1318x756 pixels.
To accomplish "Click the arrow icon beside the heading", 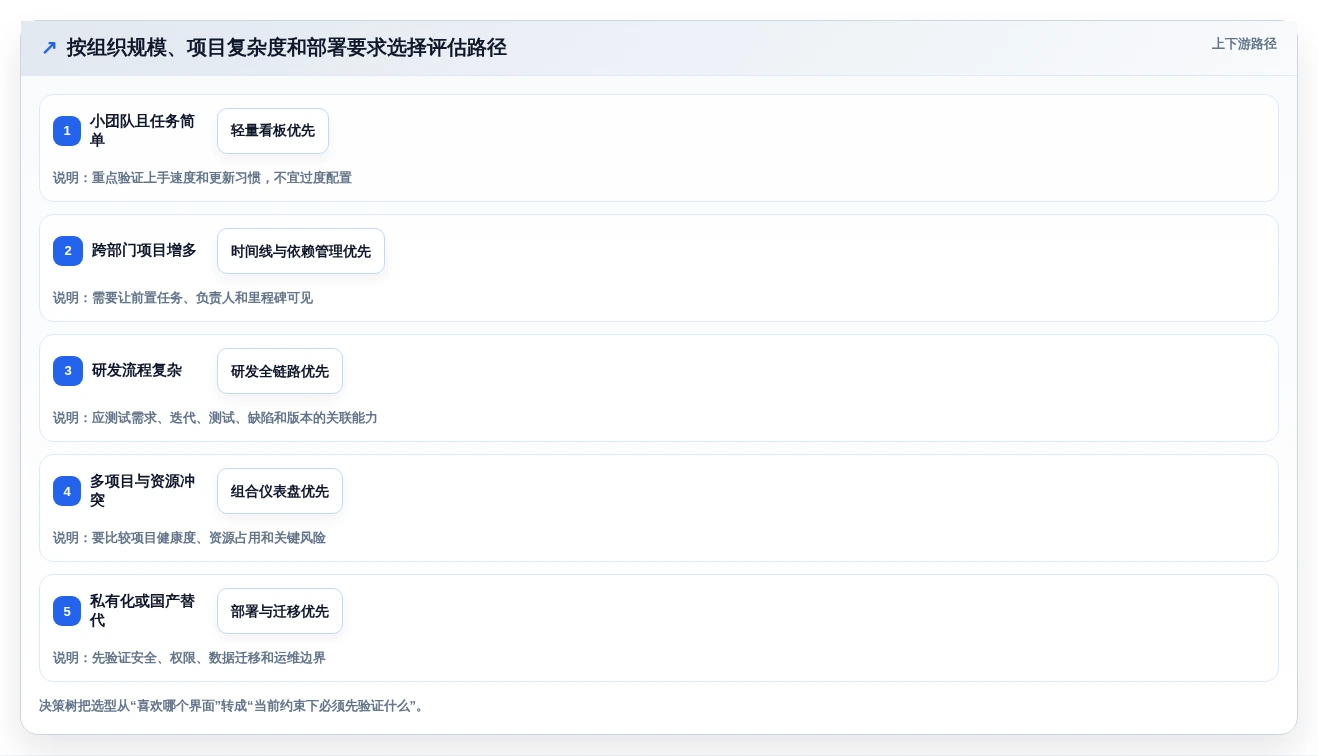I will click(49, 47).
